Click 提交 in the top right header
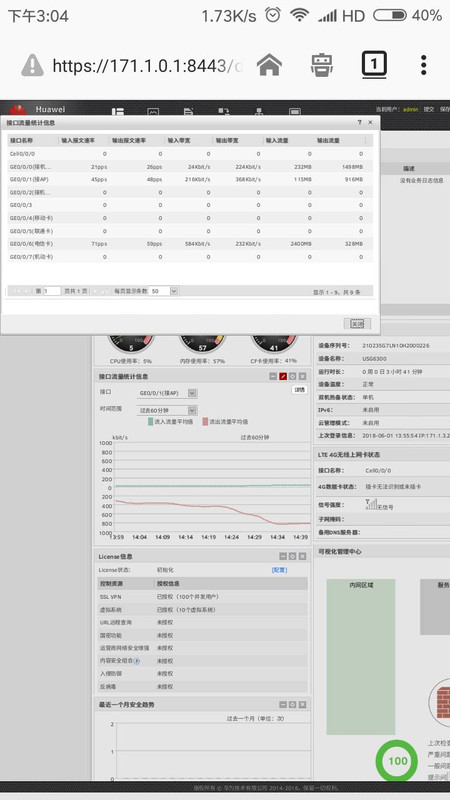The width and height of the screenshot is (450, 800). coord(428,109)
